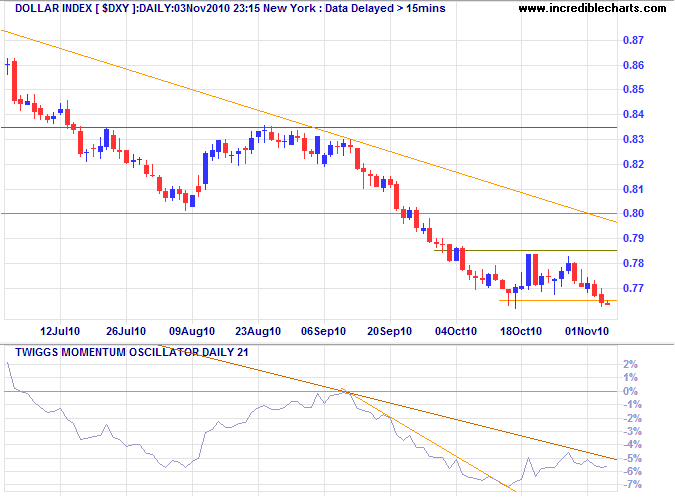
Task: Click the 04Oct10 date label
Action: point(456,331)
